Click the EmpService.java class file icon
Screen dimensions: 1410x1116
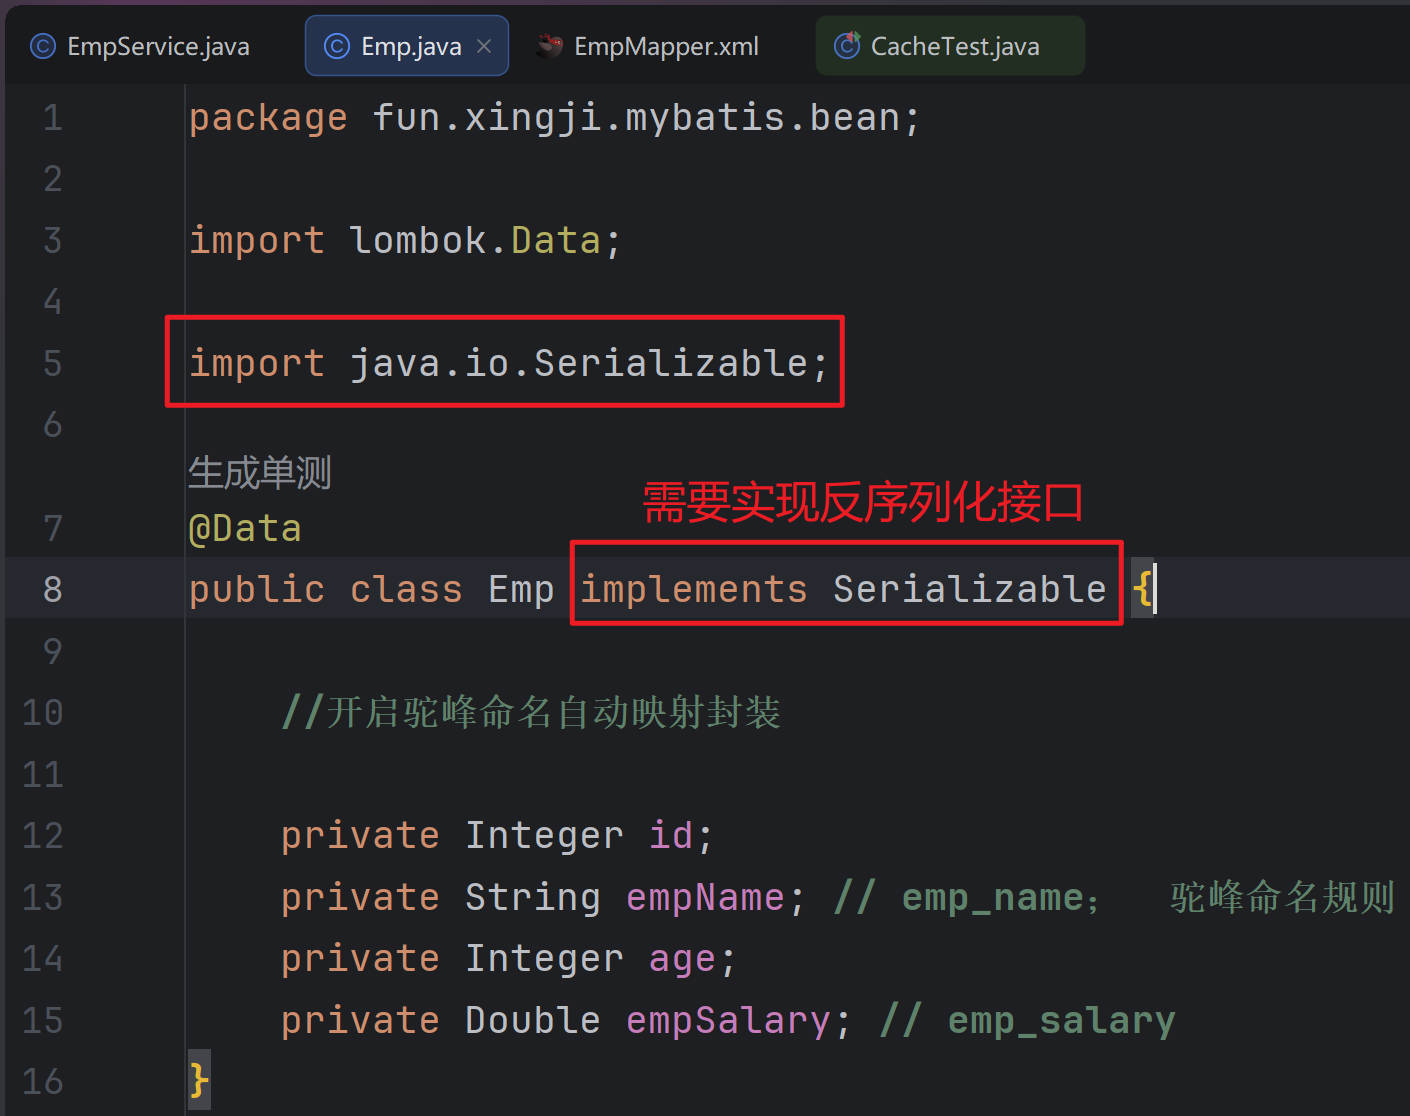[43, 46]
